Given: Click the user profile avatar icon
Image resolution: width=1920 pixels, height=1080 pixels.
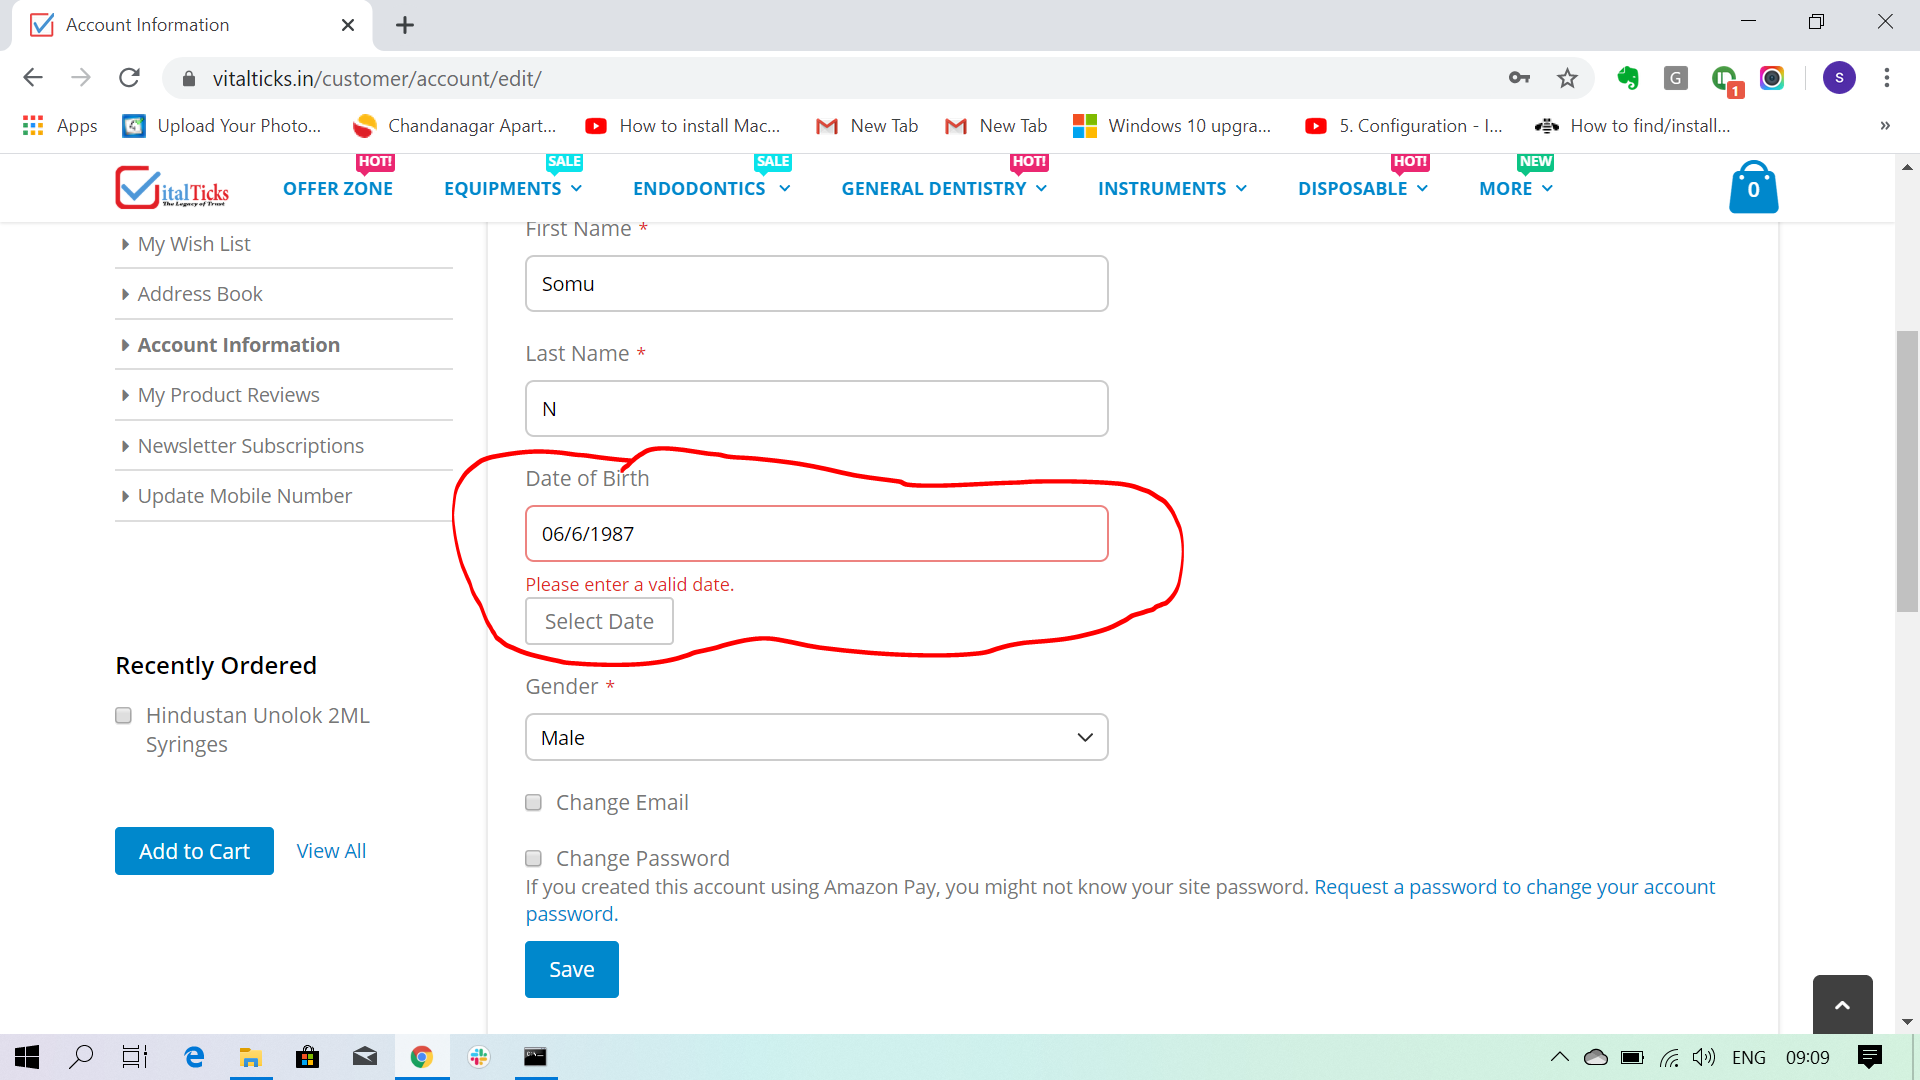Looking at the screenshot, I should pyautogui.click(x=1841, y=78).
